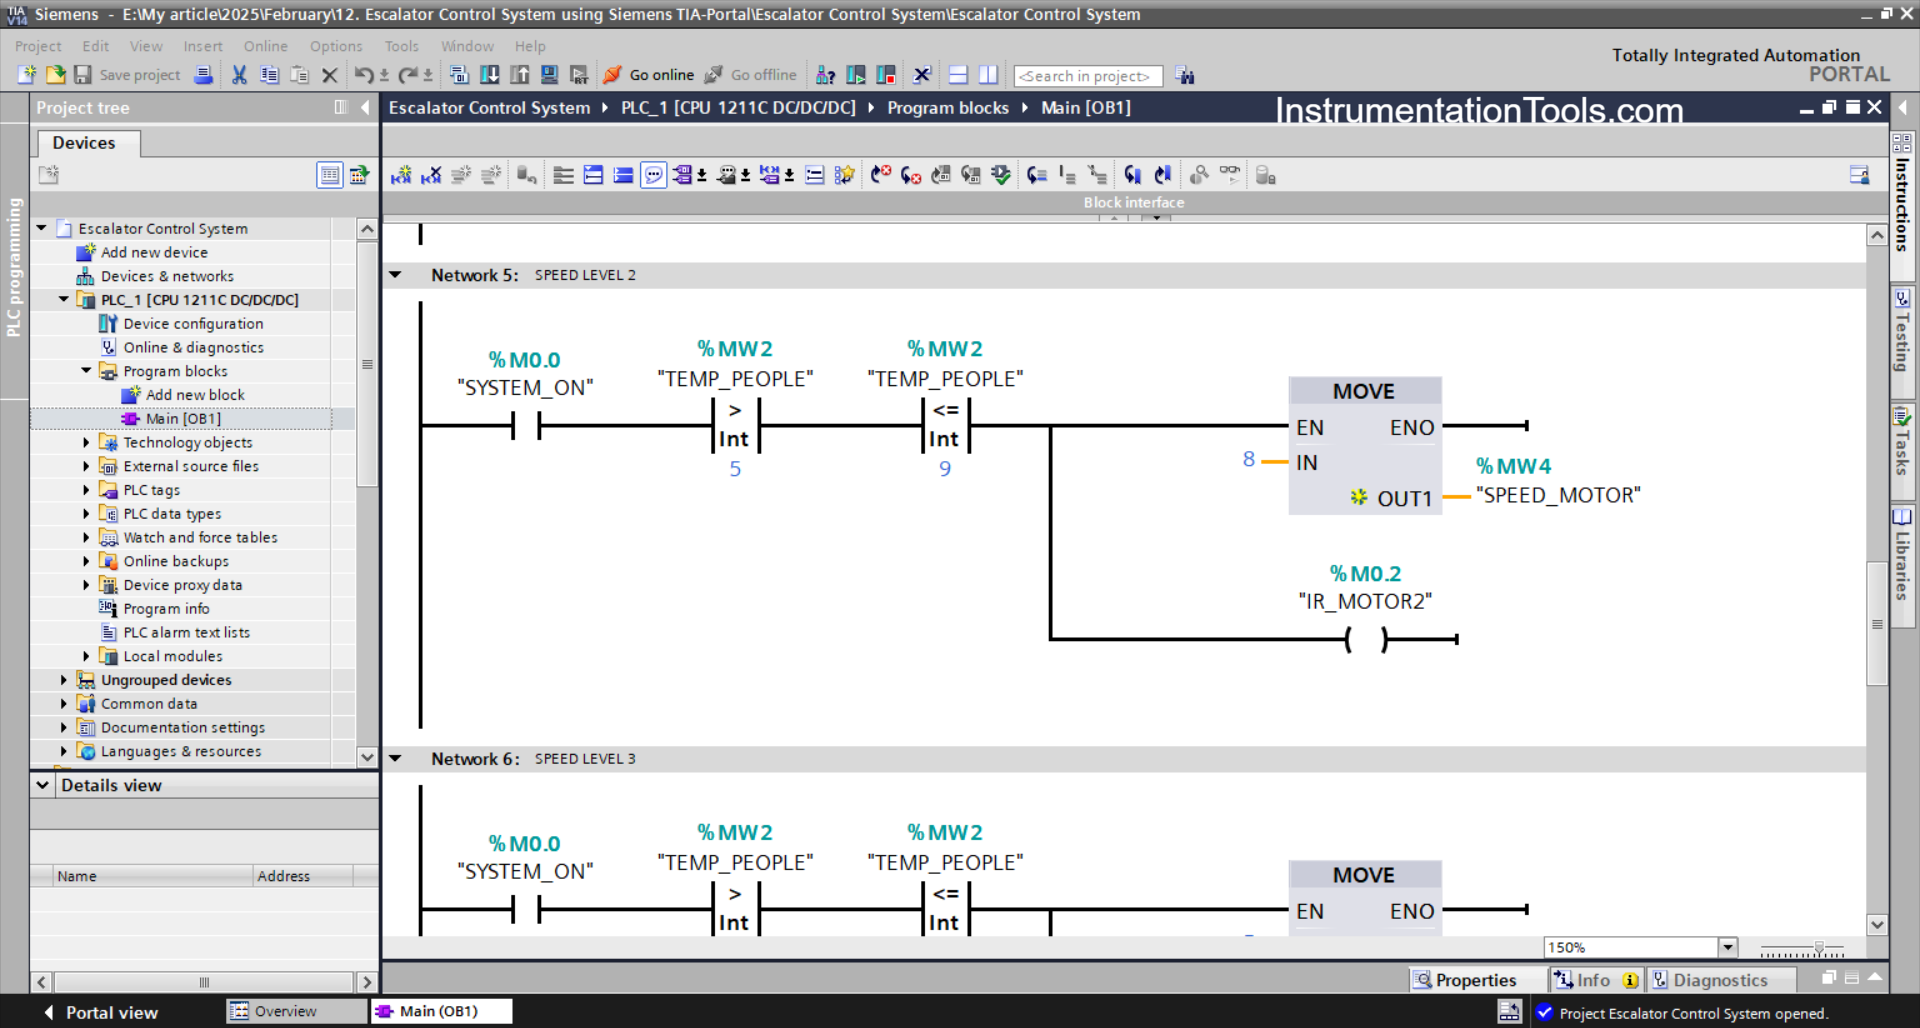The image size is (1920, 1028).
Task: Click the Delete X icon in toolbar
Action: [x=329, y=75]
